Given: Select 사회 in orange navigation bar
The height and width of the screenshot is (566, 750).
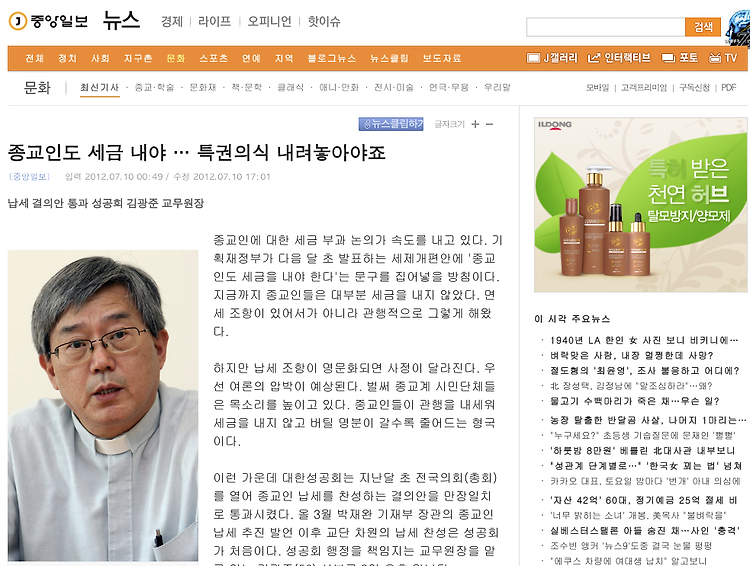Looking at the screenshot, I should coord(100,58).
